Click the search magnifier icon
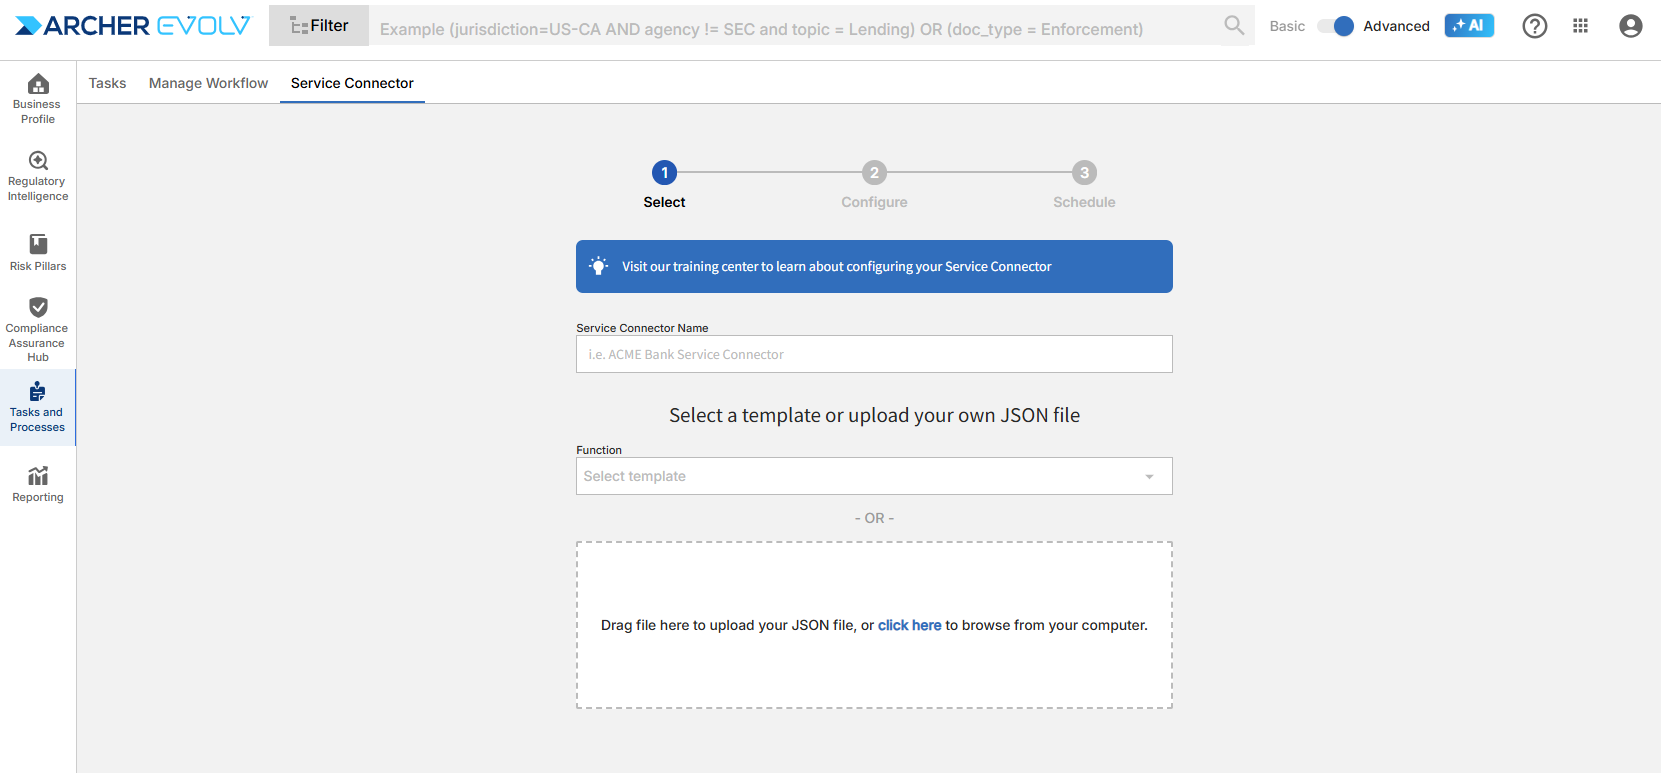This screenshot has height=773, width=1661. (x=1234, y=26)
